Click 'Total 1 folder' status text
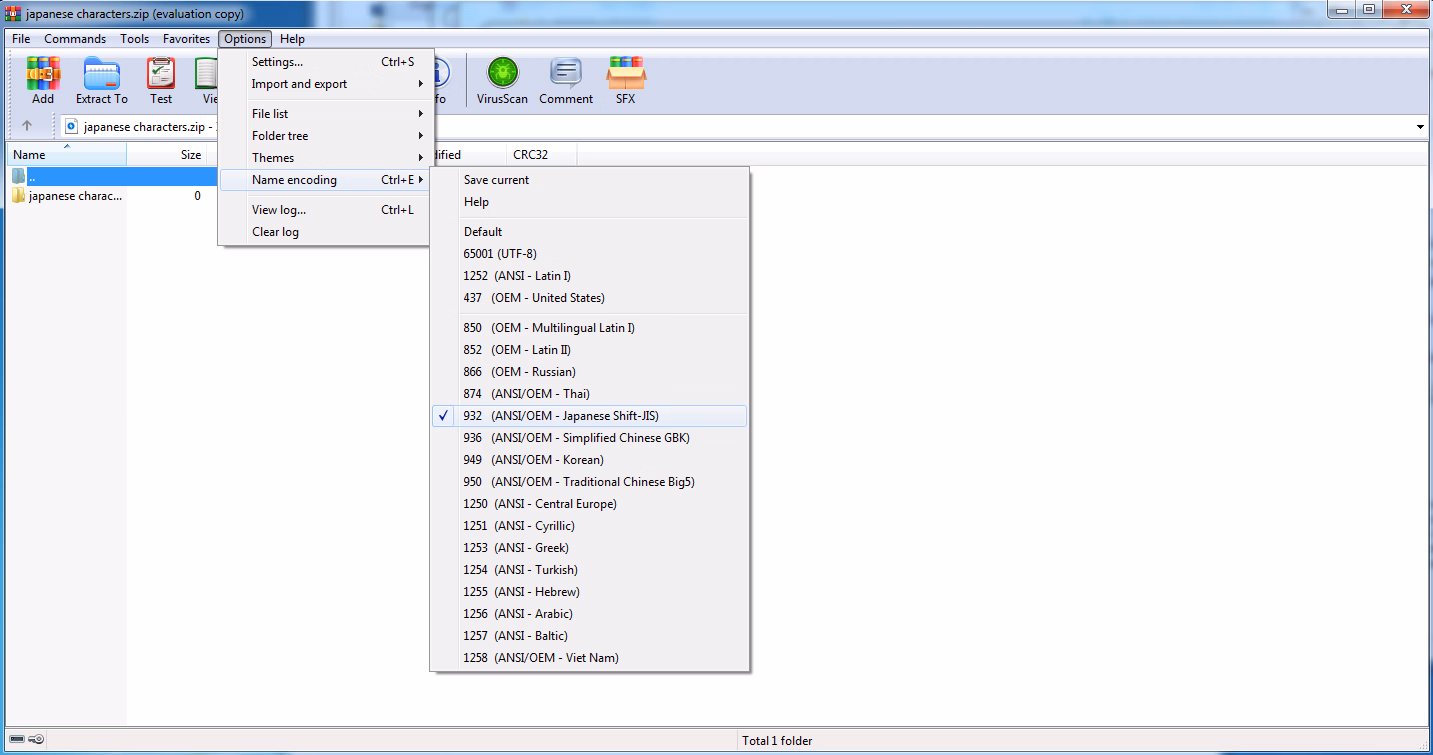 777,741
